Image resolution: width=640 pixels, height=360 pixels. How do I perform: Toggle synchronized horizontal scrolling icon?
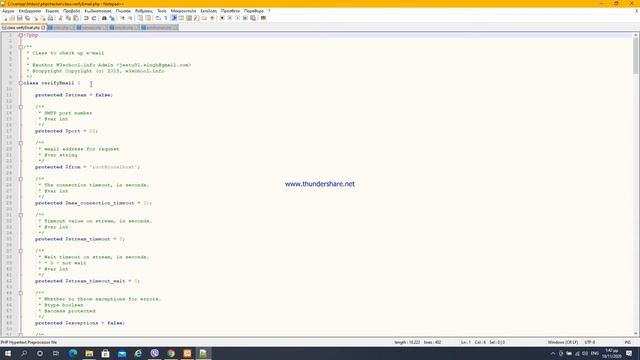(x=148, y=18)
